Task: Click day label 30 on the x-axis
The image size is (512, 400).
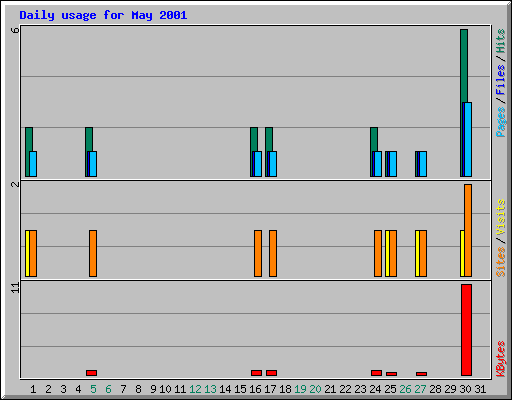Action: pos(465,389)
